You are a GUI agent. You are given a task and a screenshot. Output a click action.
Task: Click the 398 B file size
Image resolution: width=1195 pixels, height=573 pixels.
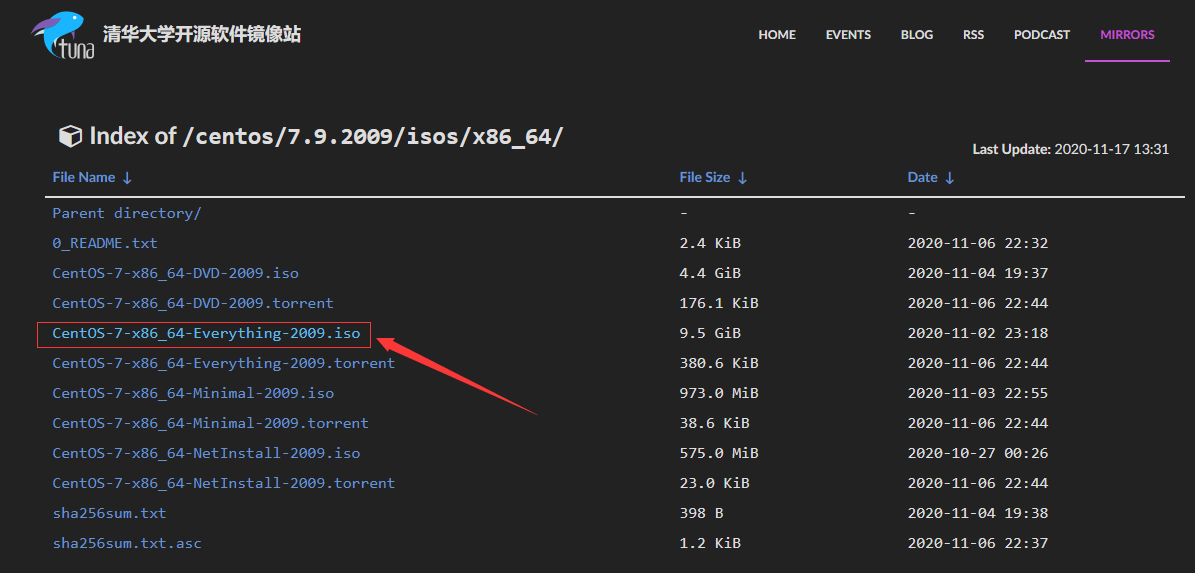(x=701, y=514)
